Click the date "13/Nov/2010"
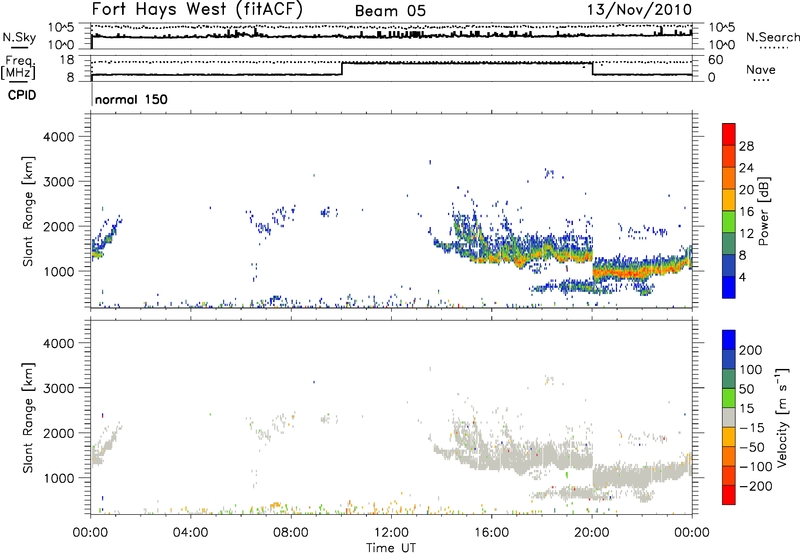Image resolution: width=800 pixels, height=554 pixels. (639, 10)
